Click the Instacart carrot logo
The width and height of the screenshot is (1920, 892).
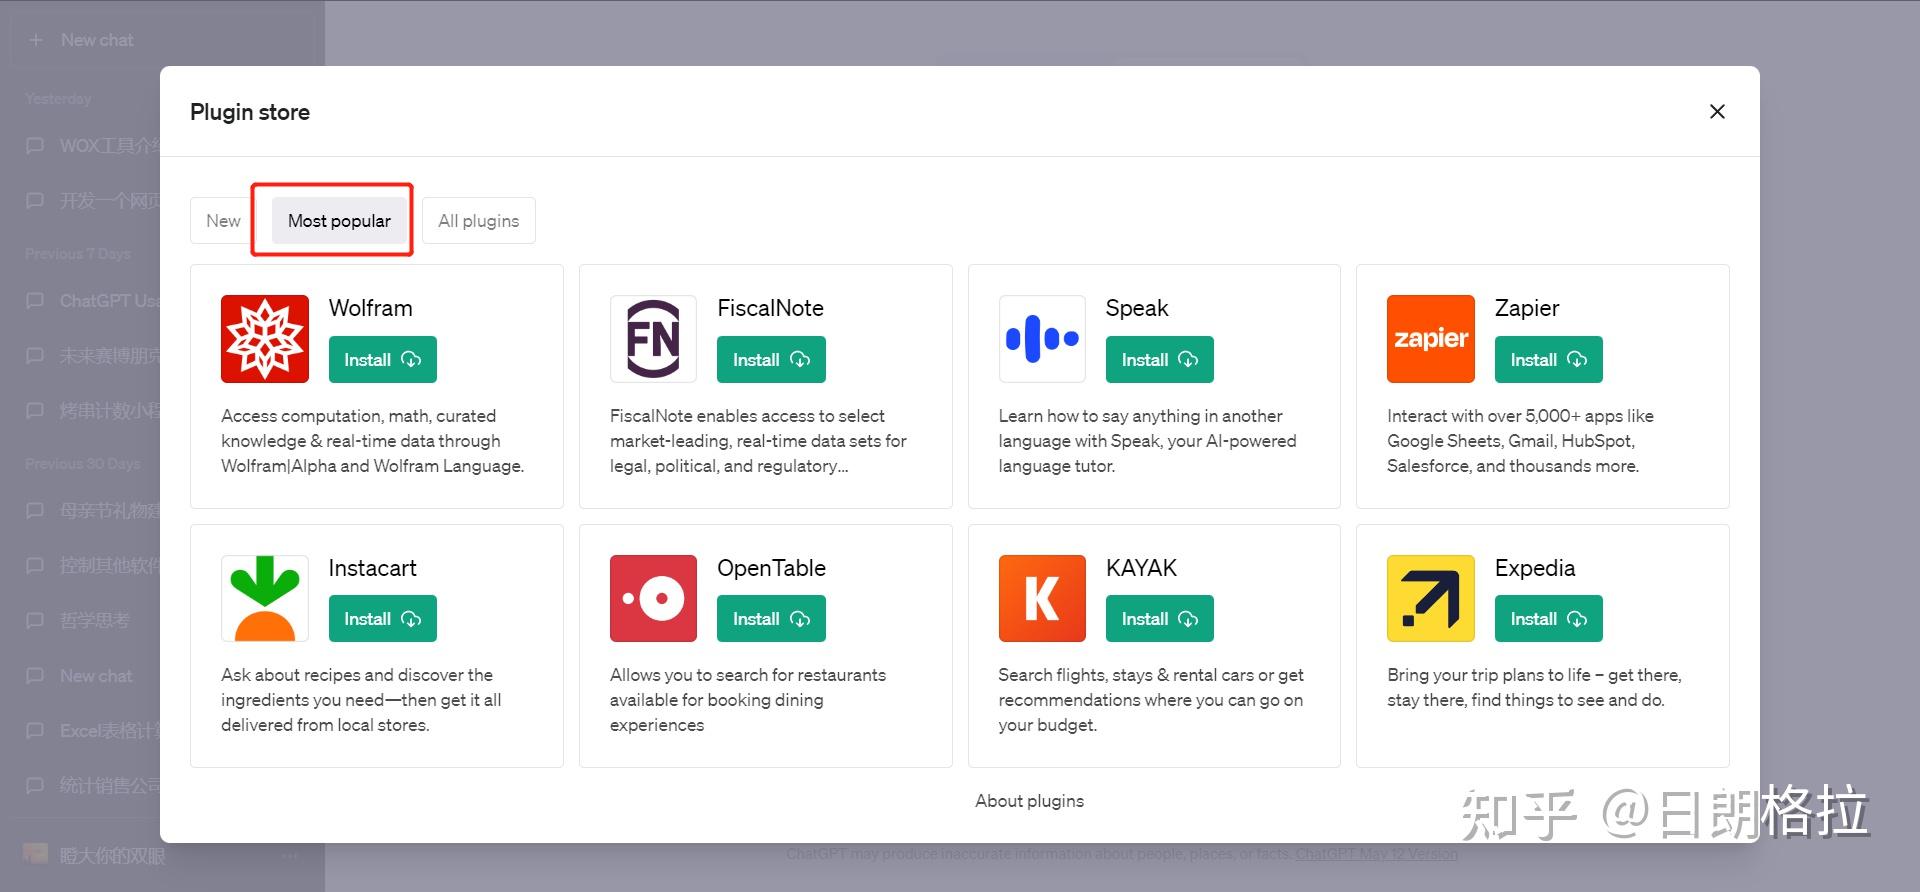click(x=265, y=598)
